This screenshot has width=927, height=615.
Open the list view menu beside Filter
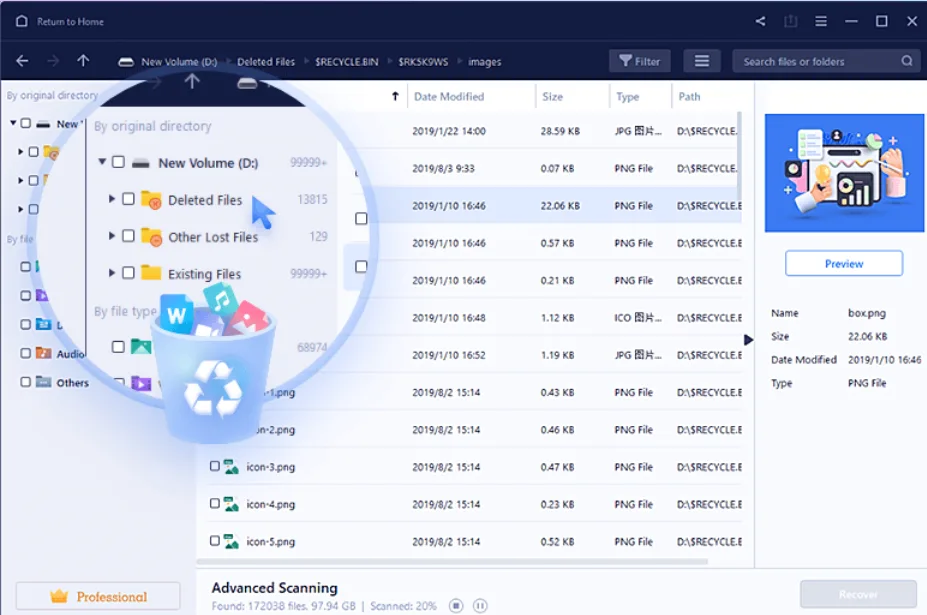tap(701, 60)
